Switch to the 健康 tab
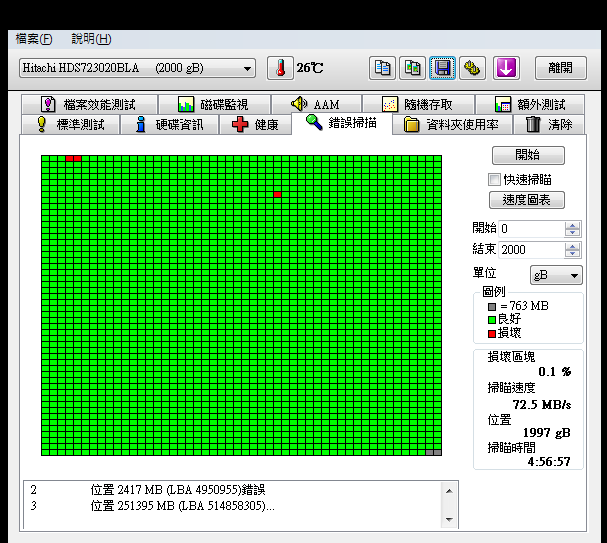This screenshot has height=543, width=607. point(255,124)
